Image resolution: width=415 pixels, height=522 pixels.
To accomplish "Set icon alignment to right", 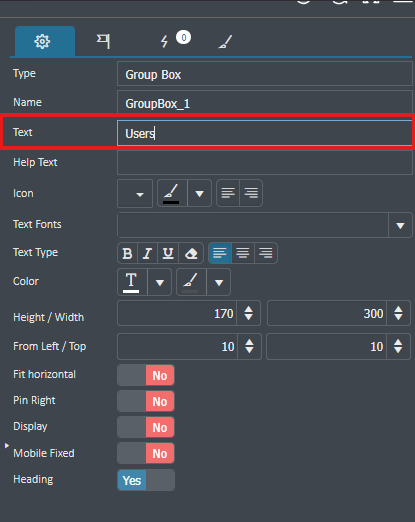I will tap(251, 193).
